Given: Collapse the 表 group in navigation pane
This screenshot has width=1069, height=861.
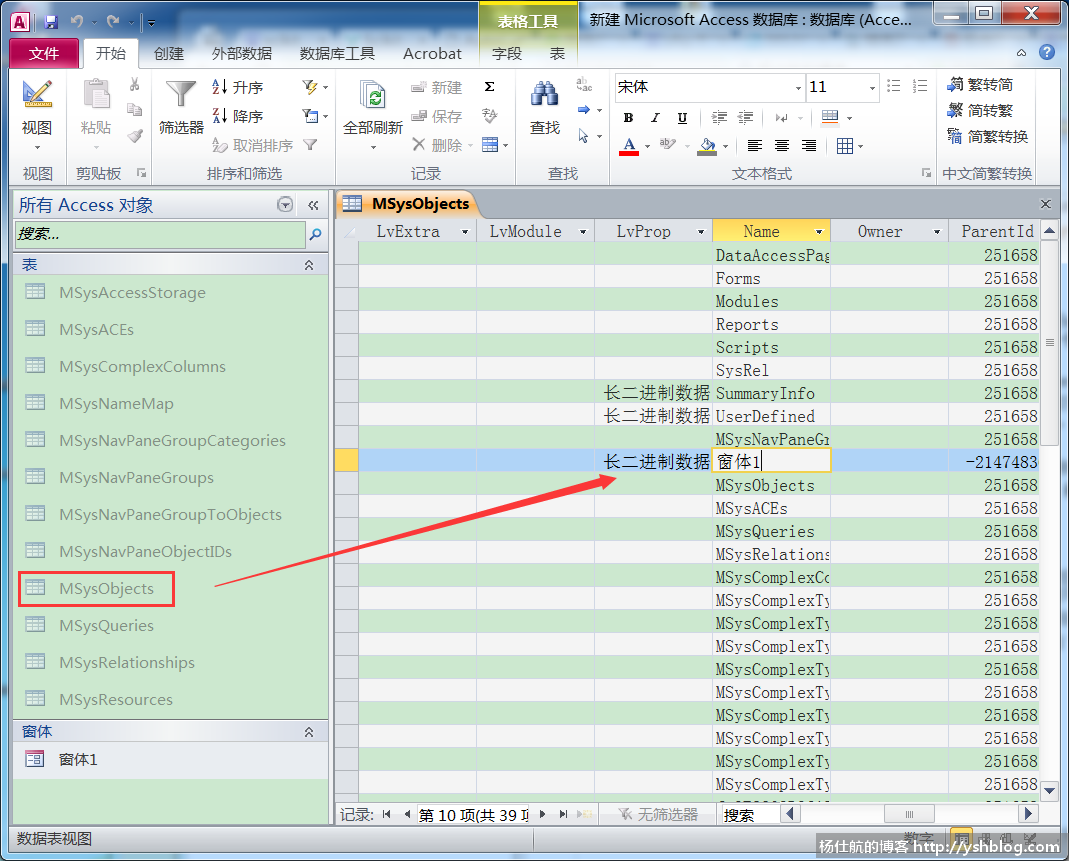Looking at the screenshot, I should coord(309,265).
